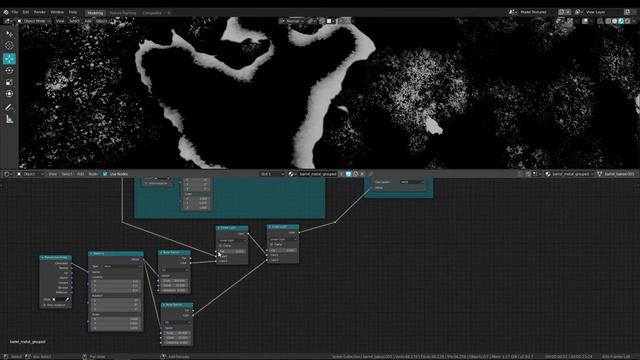This screenshot has width=640, height=360.
Task: Open the Render menu
Action: (x=40, y=12)
